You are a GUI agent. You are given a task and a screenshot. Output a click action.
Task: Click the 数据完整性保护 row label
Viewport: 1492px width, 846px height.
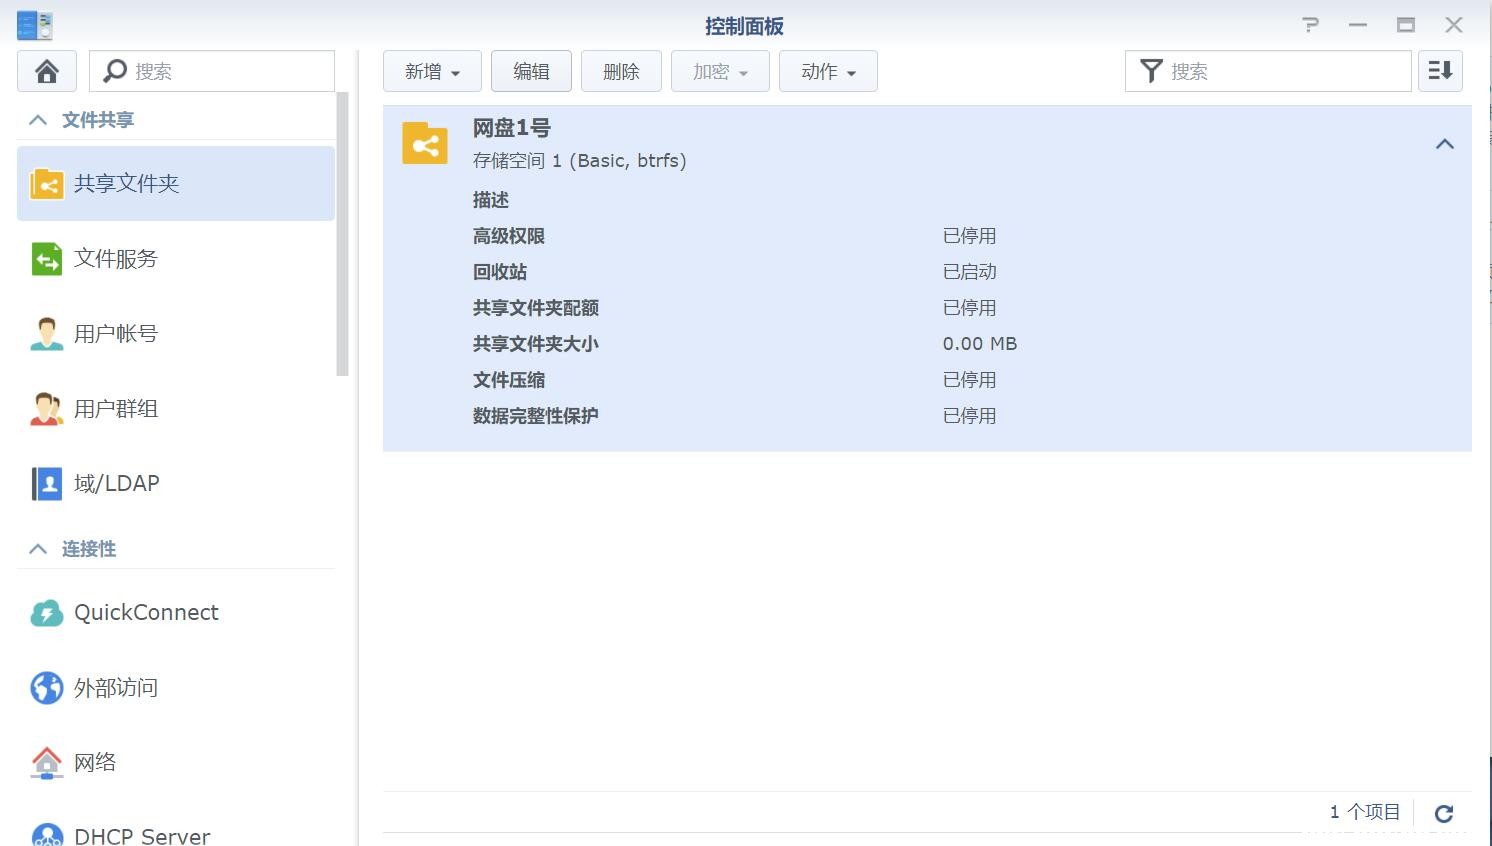pyautogui.click(x=535, y=416)
